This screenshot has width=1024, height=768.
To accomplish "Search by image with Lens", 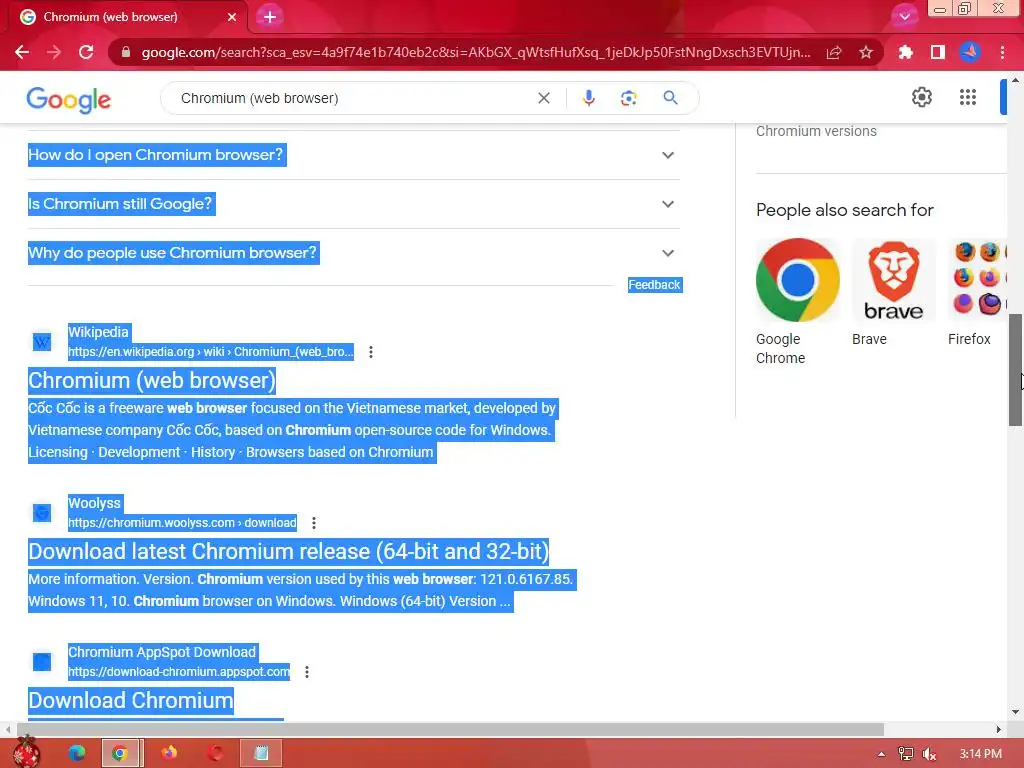I will tap(628, 98).
